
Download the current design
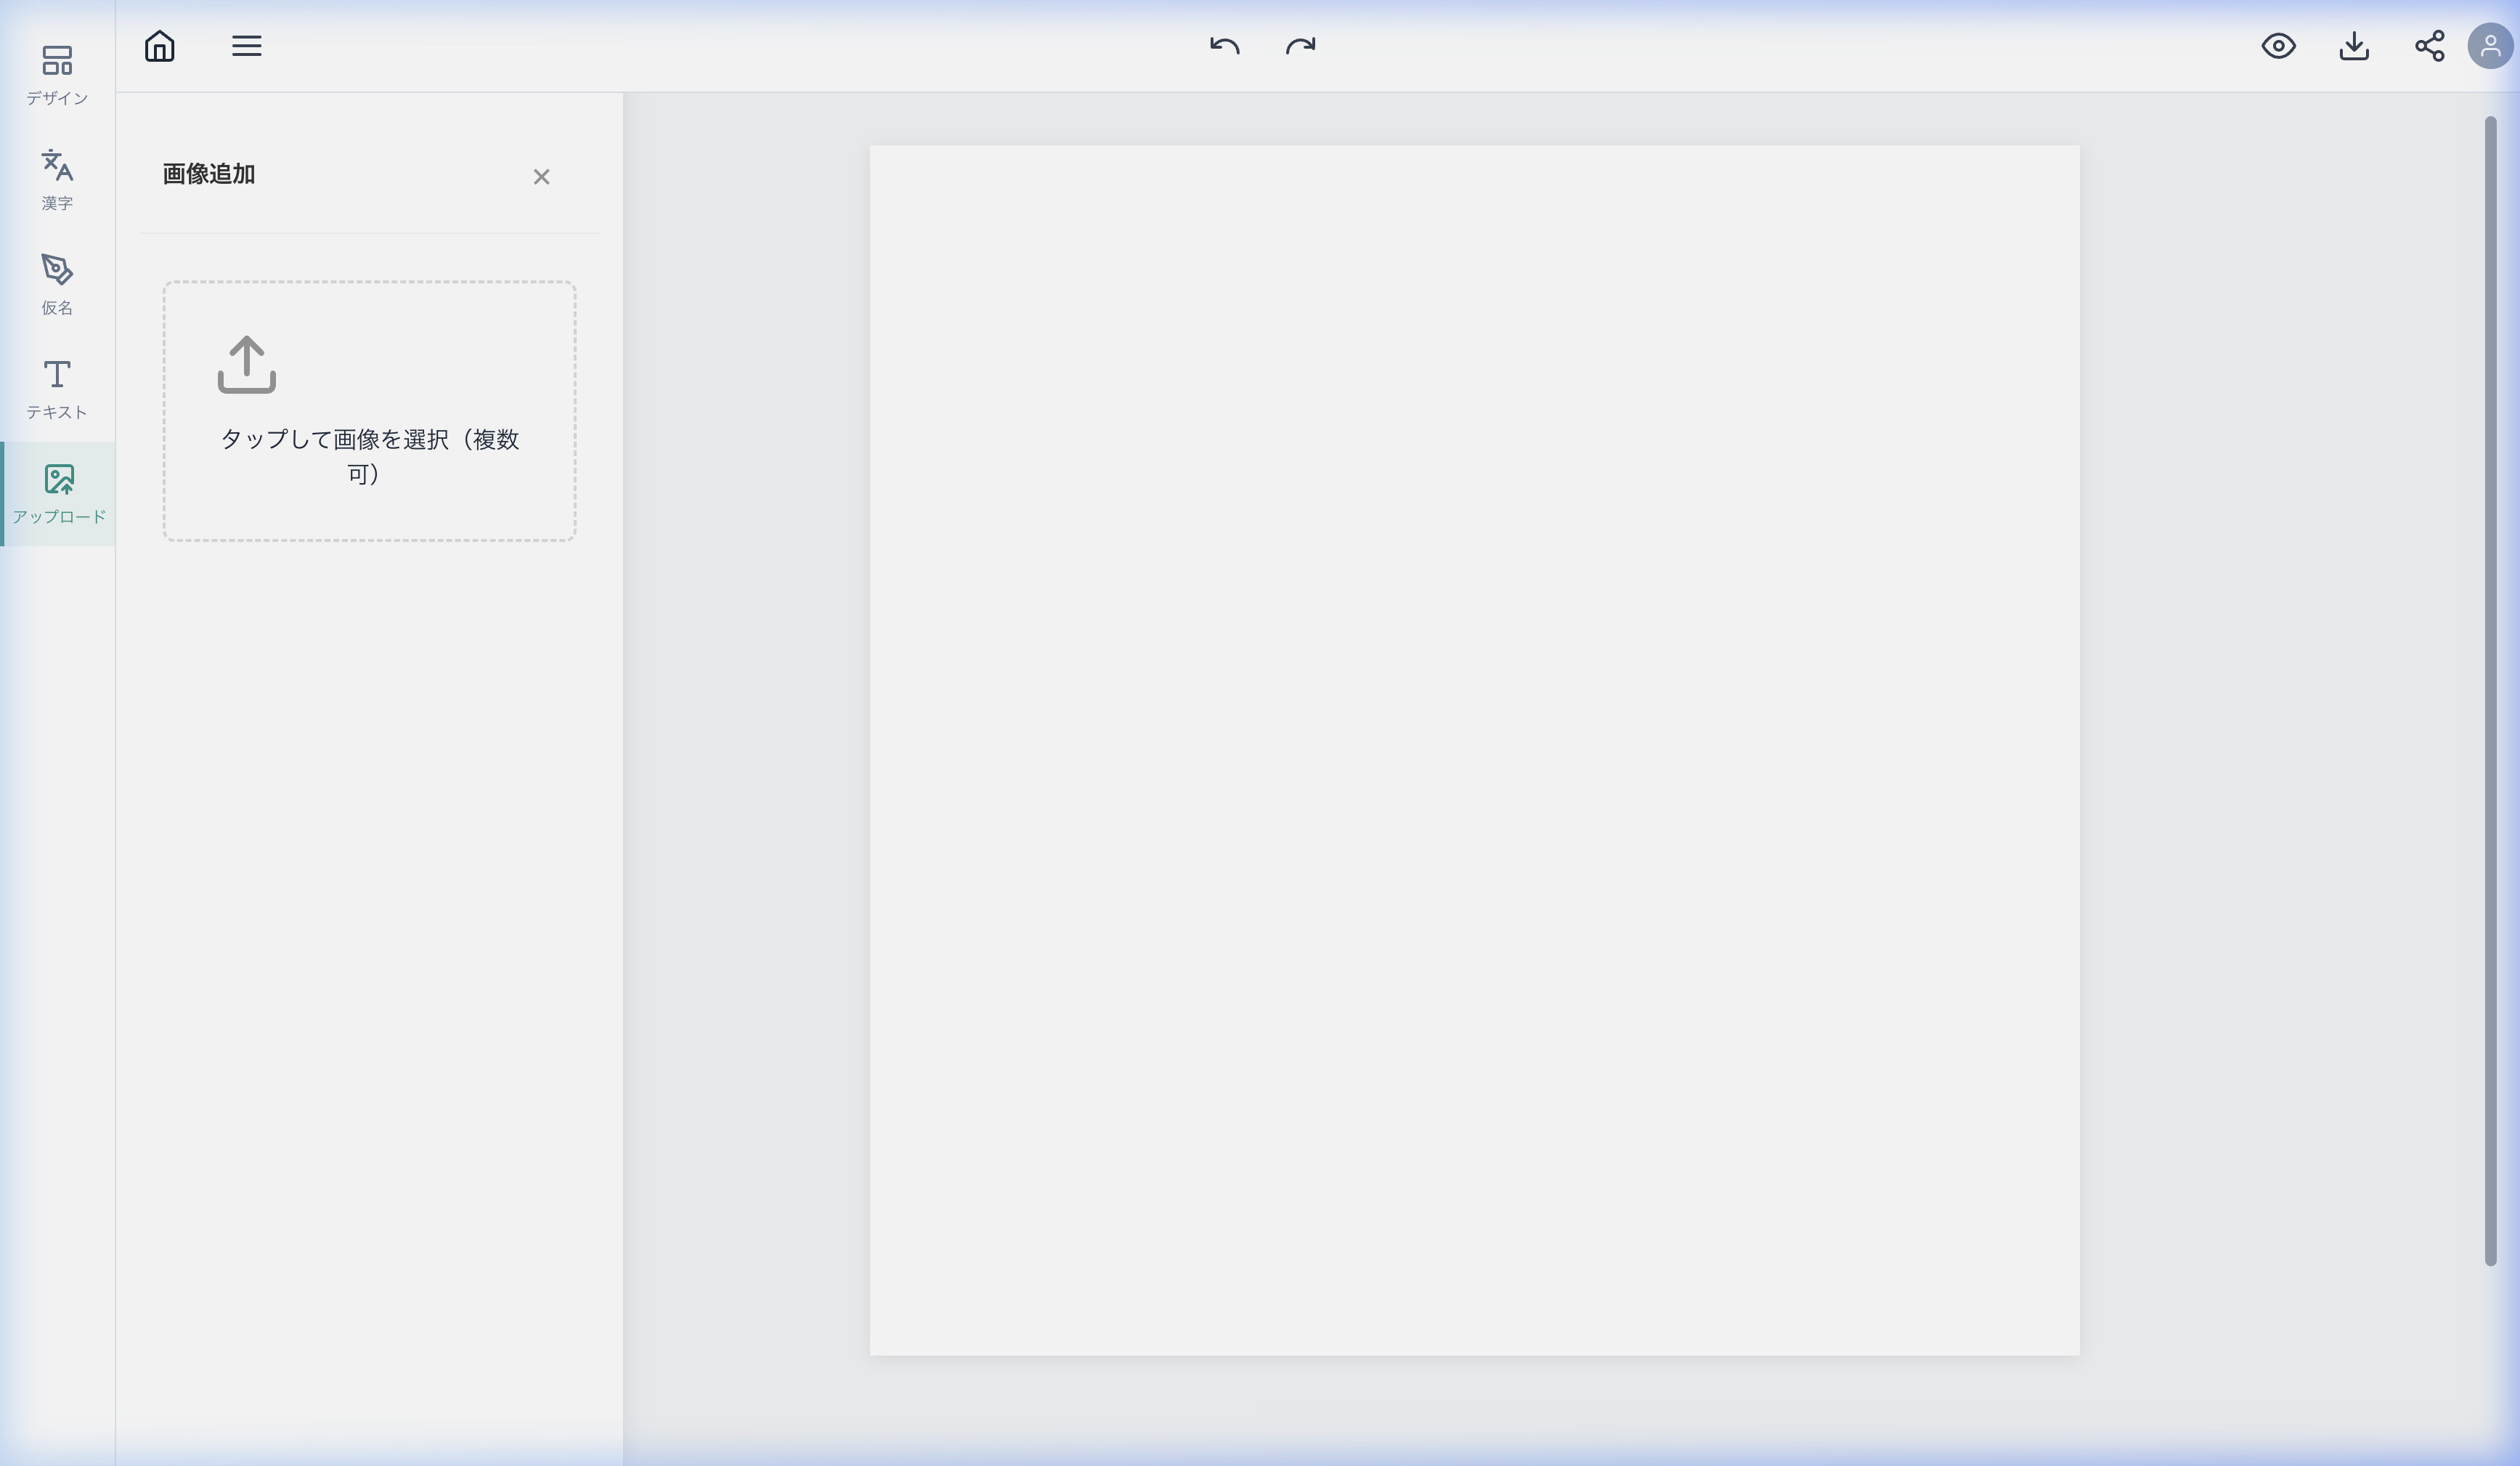[x=2355, y=46]
